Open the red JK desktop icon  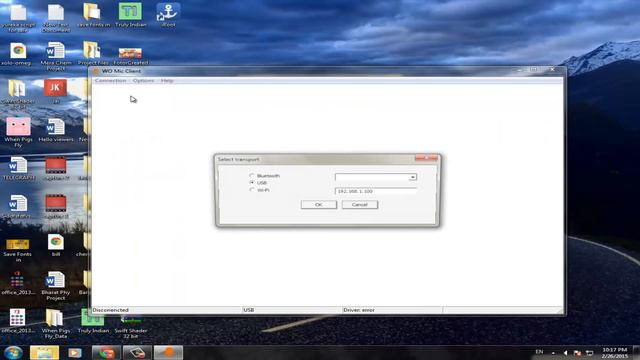56,91
